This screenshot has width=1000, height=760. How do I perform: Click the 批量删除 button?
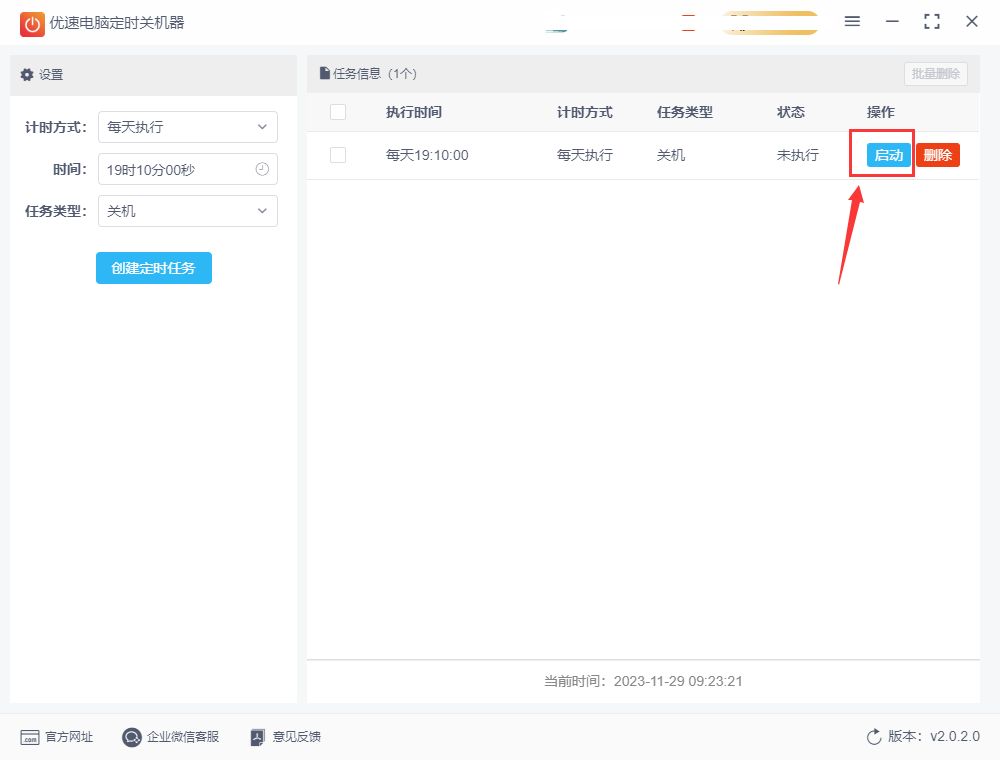936,74
